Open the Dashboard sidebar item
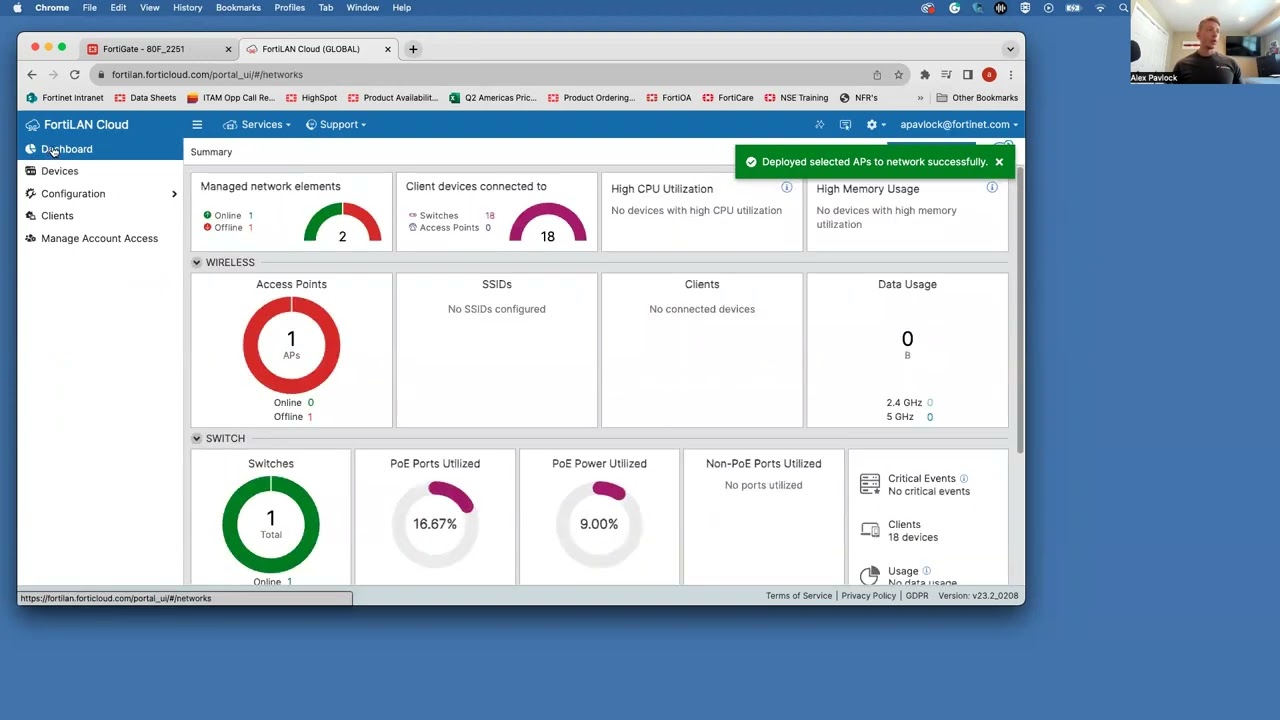1280x720 pixels. click(99, 149)
